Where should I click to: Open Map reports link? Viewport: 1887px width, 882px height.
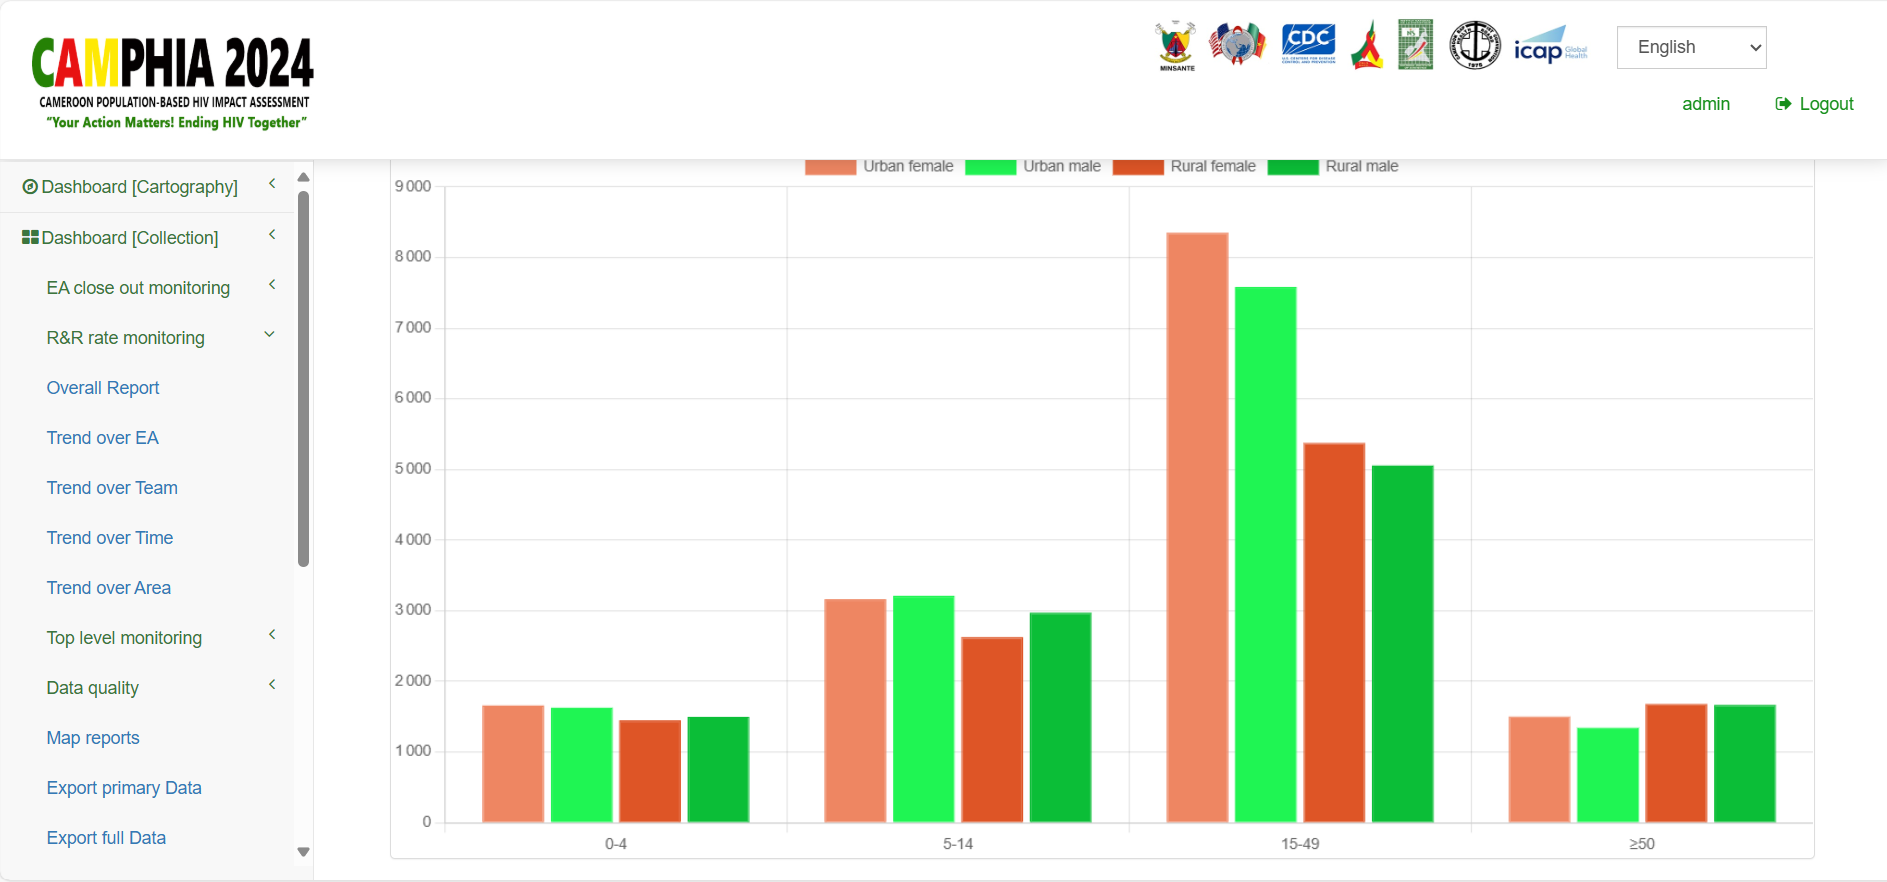pyautogui.click(x=93, y=738)
